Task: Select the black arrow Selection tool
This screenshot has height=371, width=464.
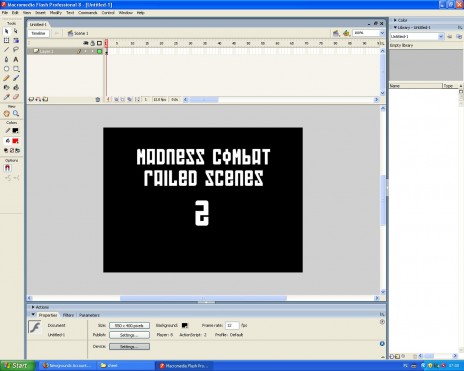Action: pos(6,31)
